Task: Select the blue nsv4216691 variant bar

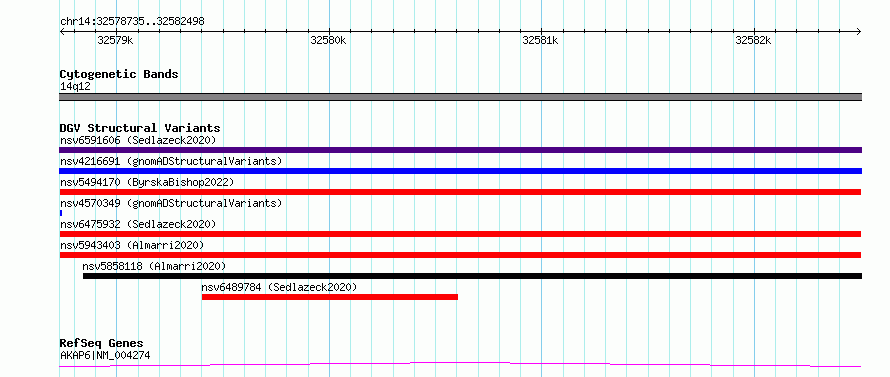Action: point(460,171)
